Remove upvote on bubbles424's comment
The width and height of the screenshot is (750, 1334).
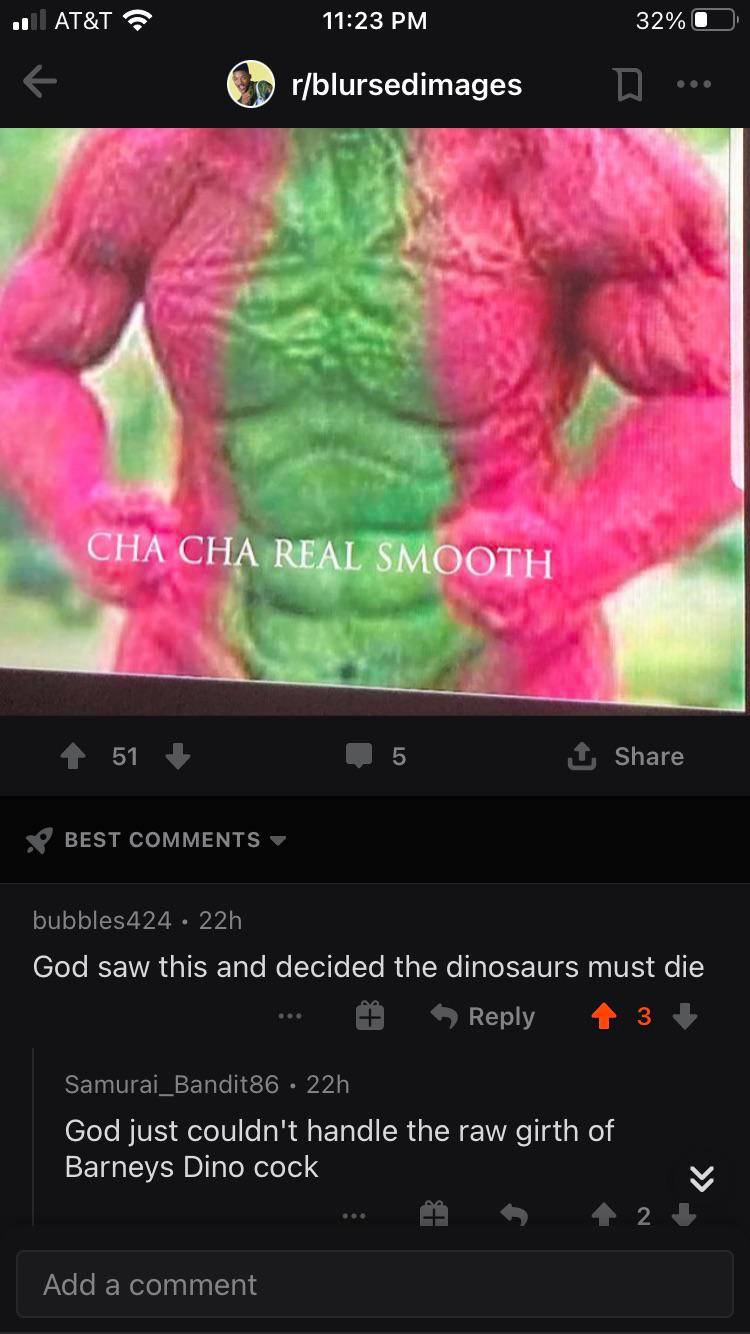tap(603, 1017)
